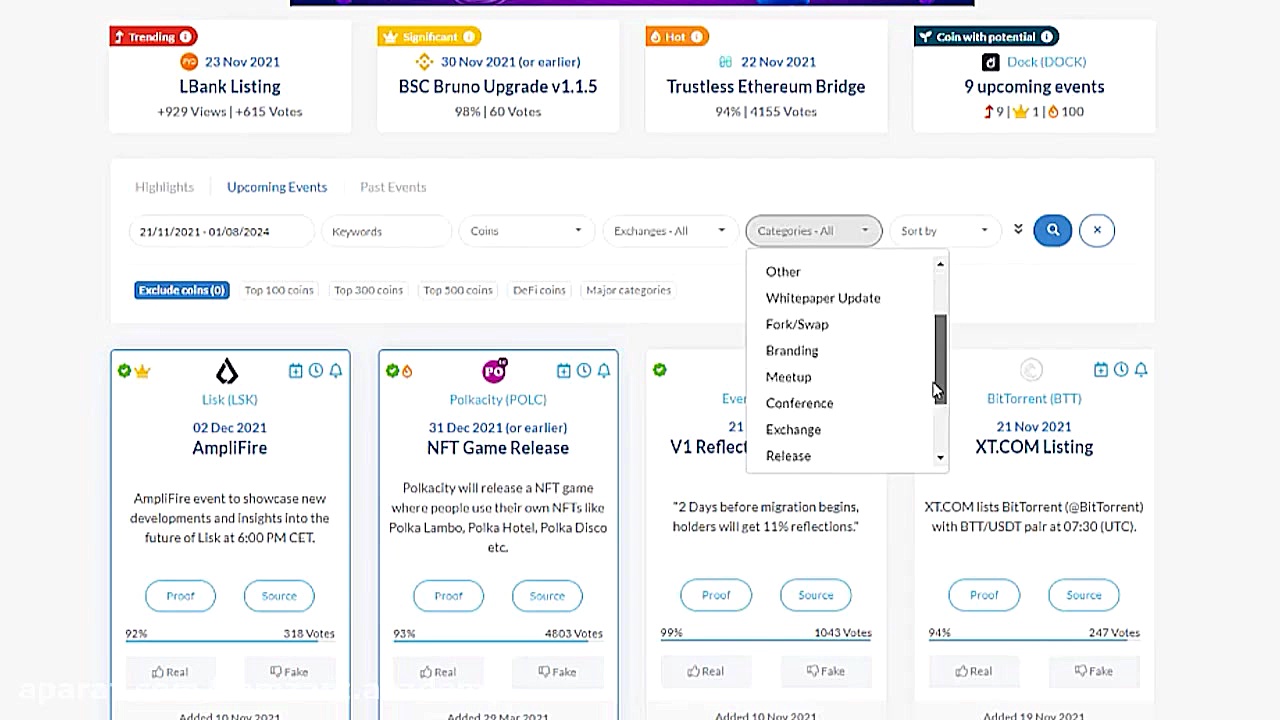This screenshot has height=720, width=1280.
Task: Click category list scrollbar thumb
Action: tap(940, 359)
